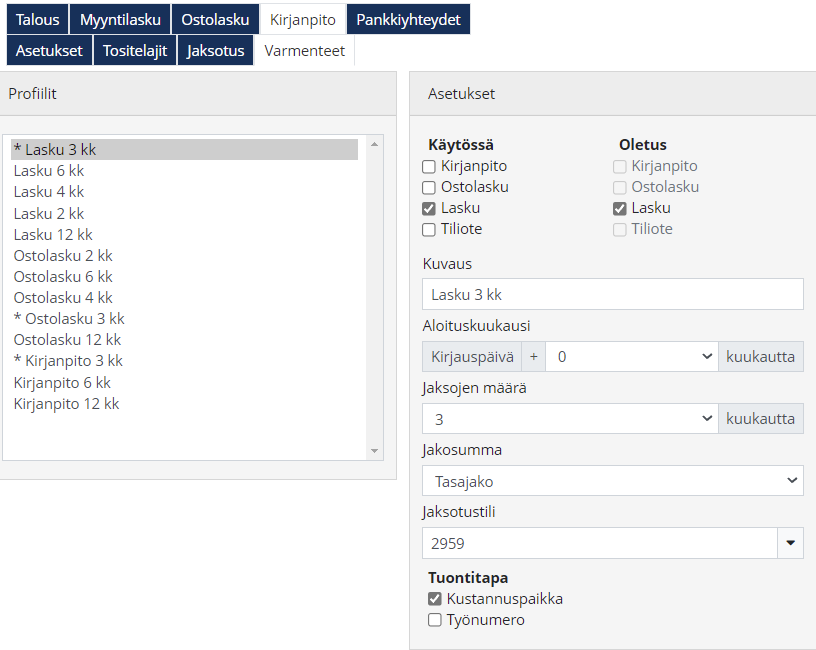
Task: Toggle the Lasku checkbox under Oletus
Action: (620, 209)
